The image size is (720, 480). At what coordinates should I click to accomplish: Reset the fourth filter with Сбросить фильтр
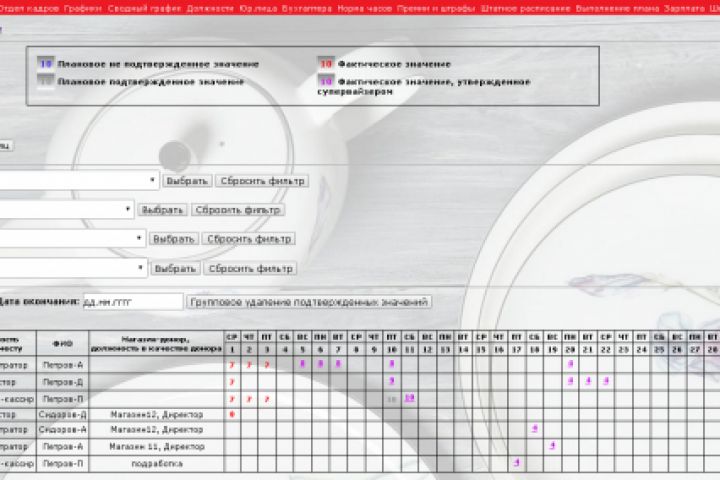[251, 268]
